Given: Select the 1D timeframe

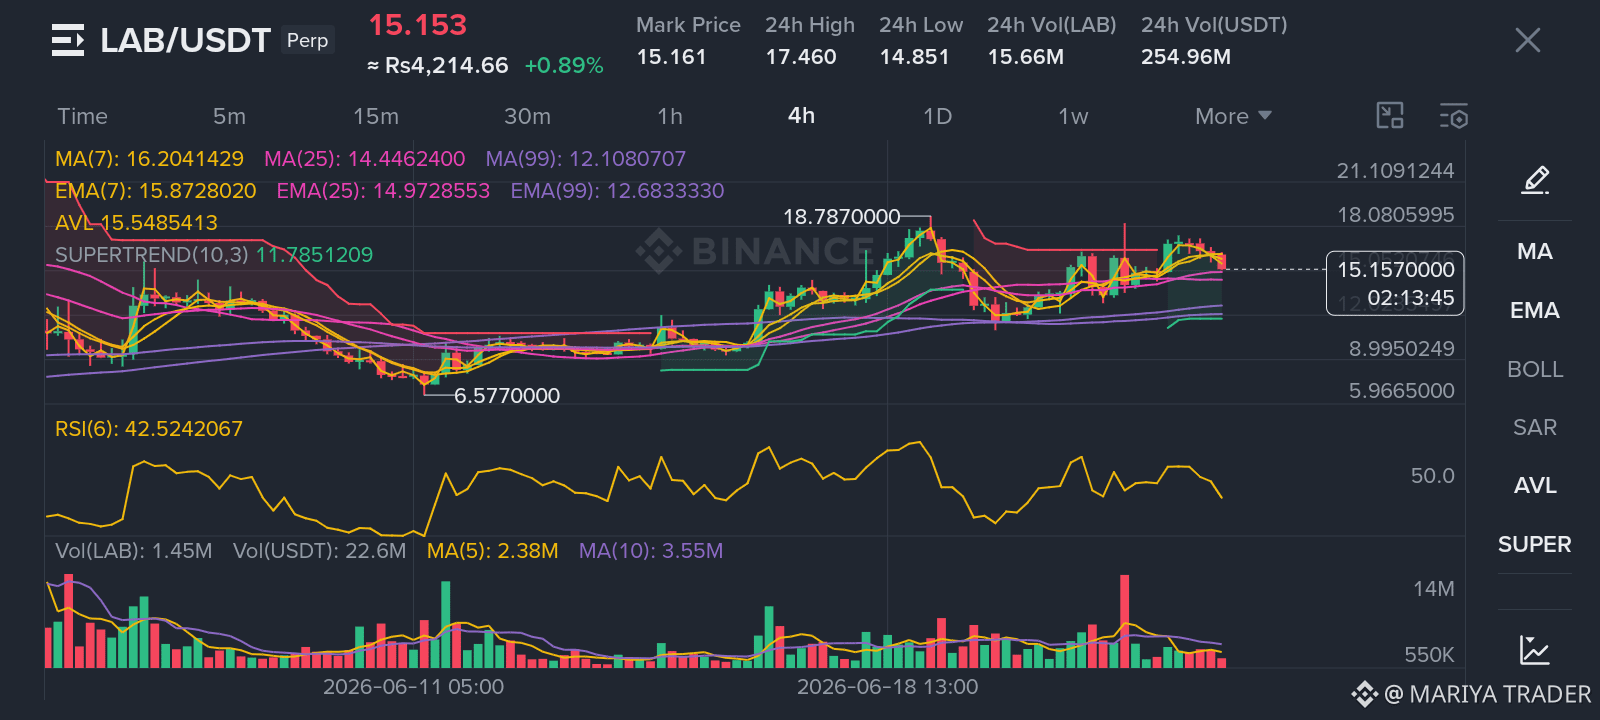Looking at the screenshot, I should pyautogui.click(x=937, y=116).
